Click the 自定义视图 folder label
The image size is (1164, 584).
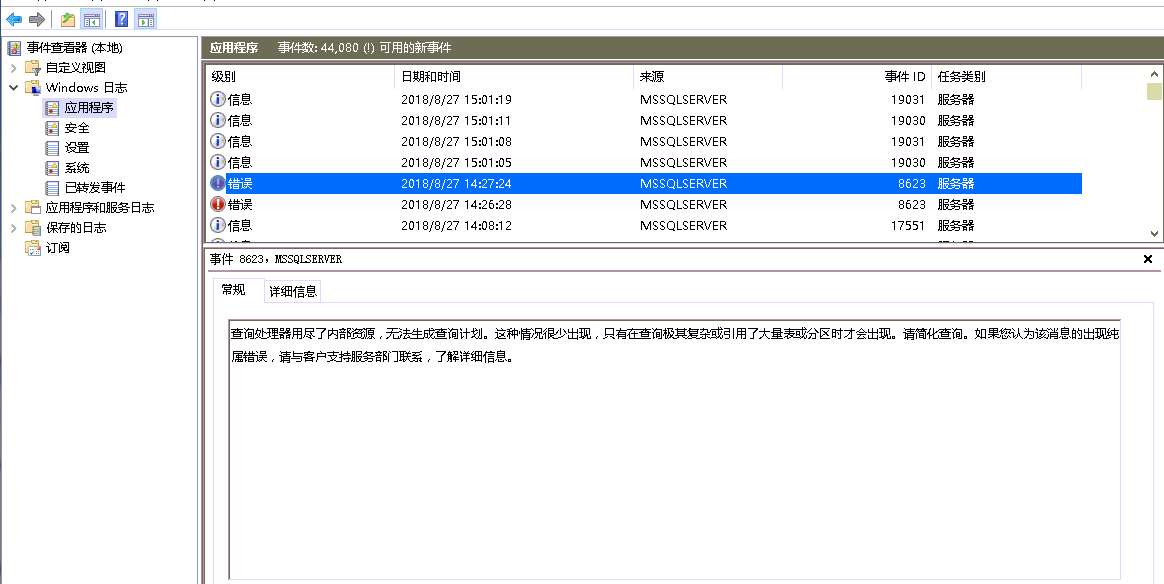click(x=76, y=68)
